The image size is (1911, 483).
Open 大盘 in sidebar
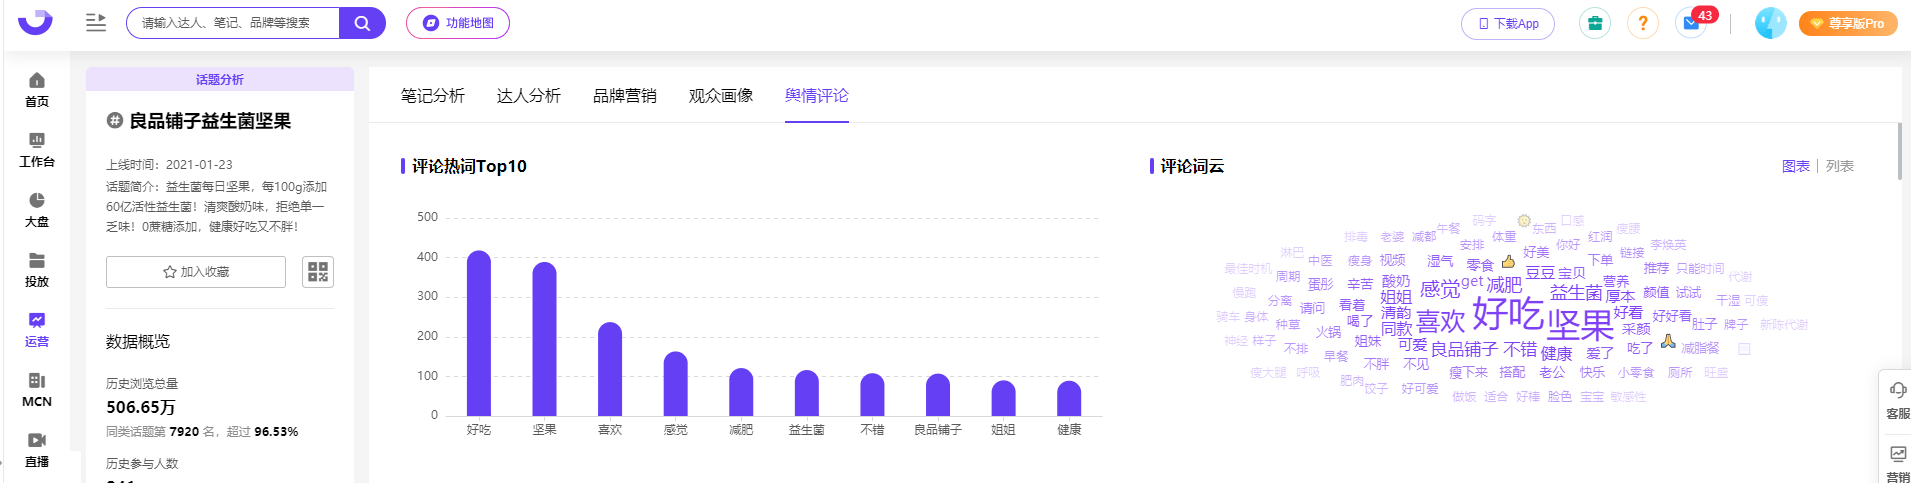(37, 210)
